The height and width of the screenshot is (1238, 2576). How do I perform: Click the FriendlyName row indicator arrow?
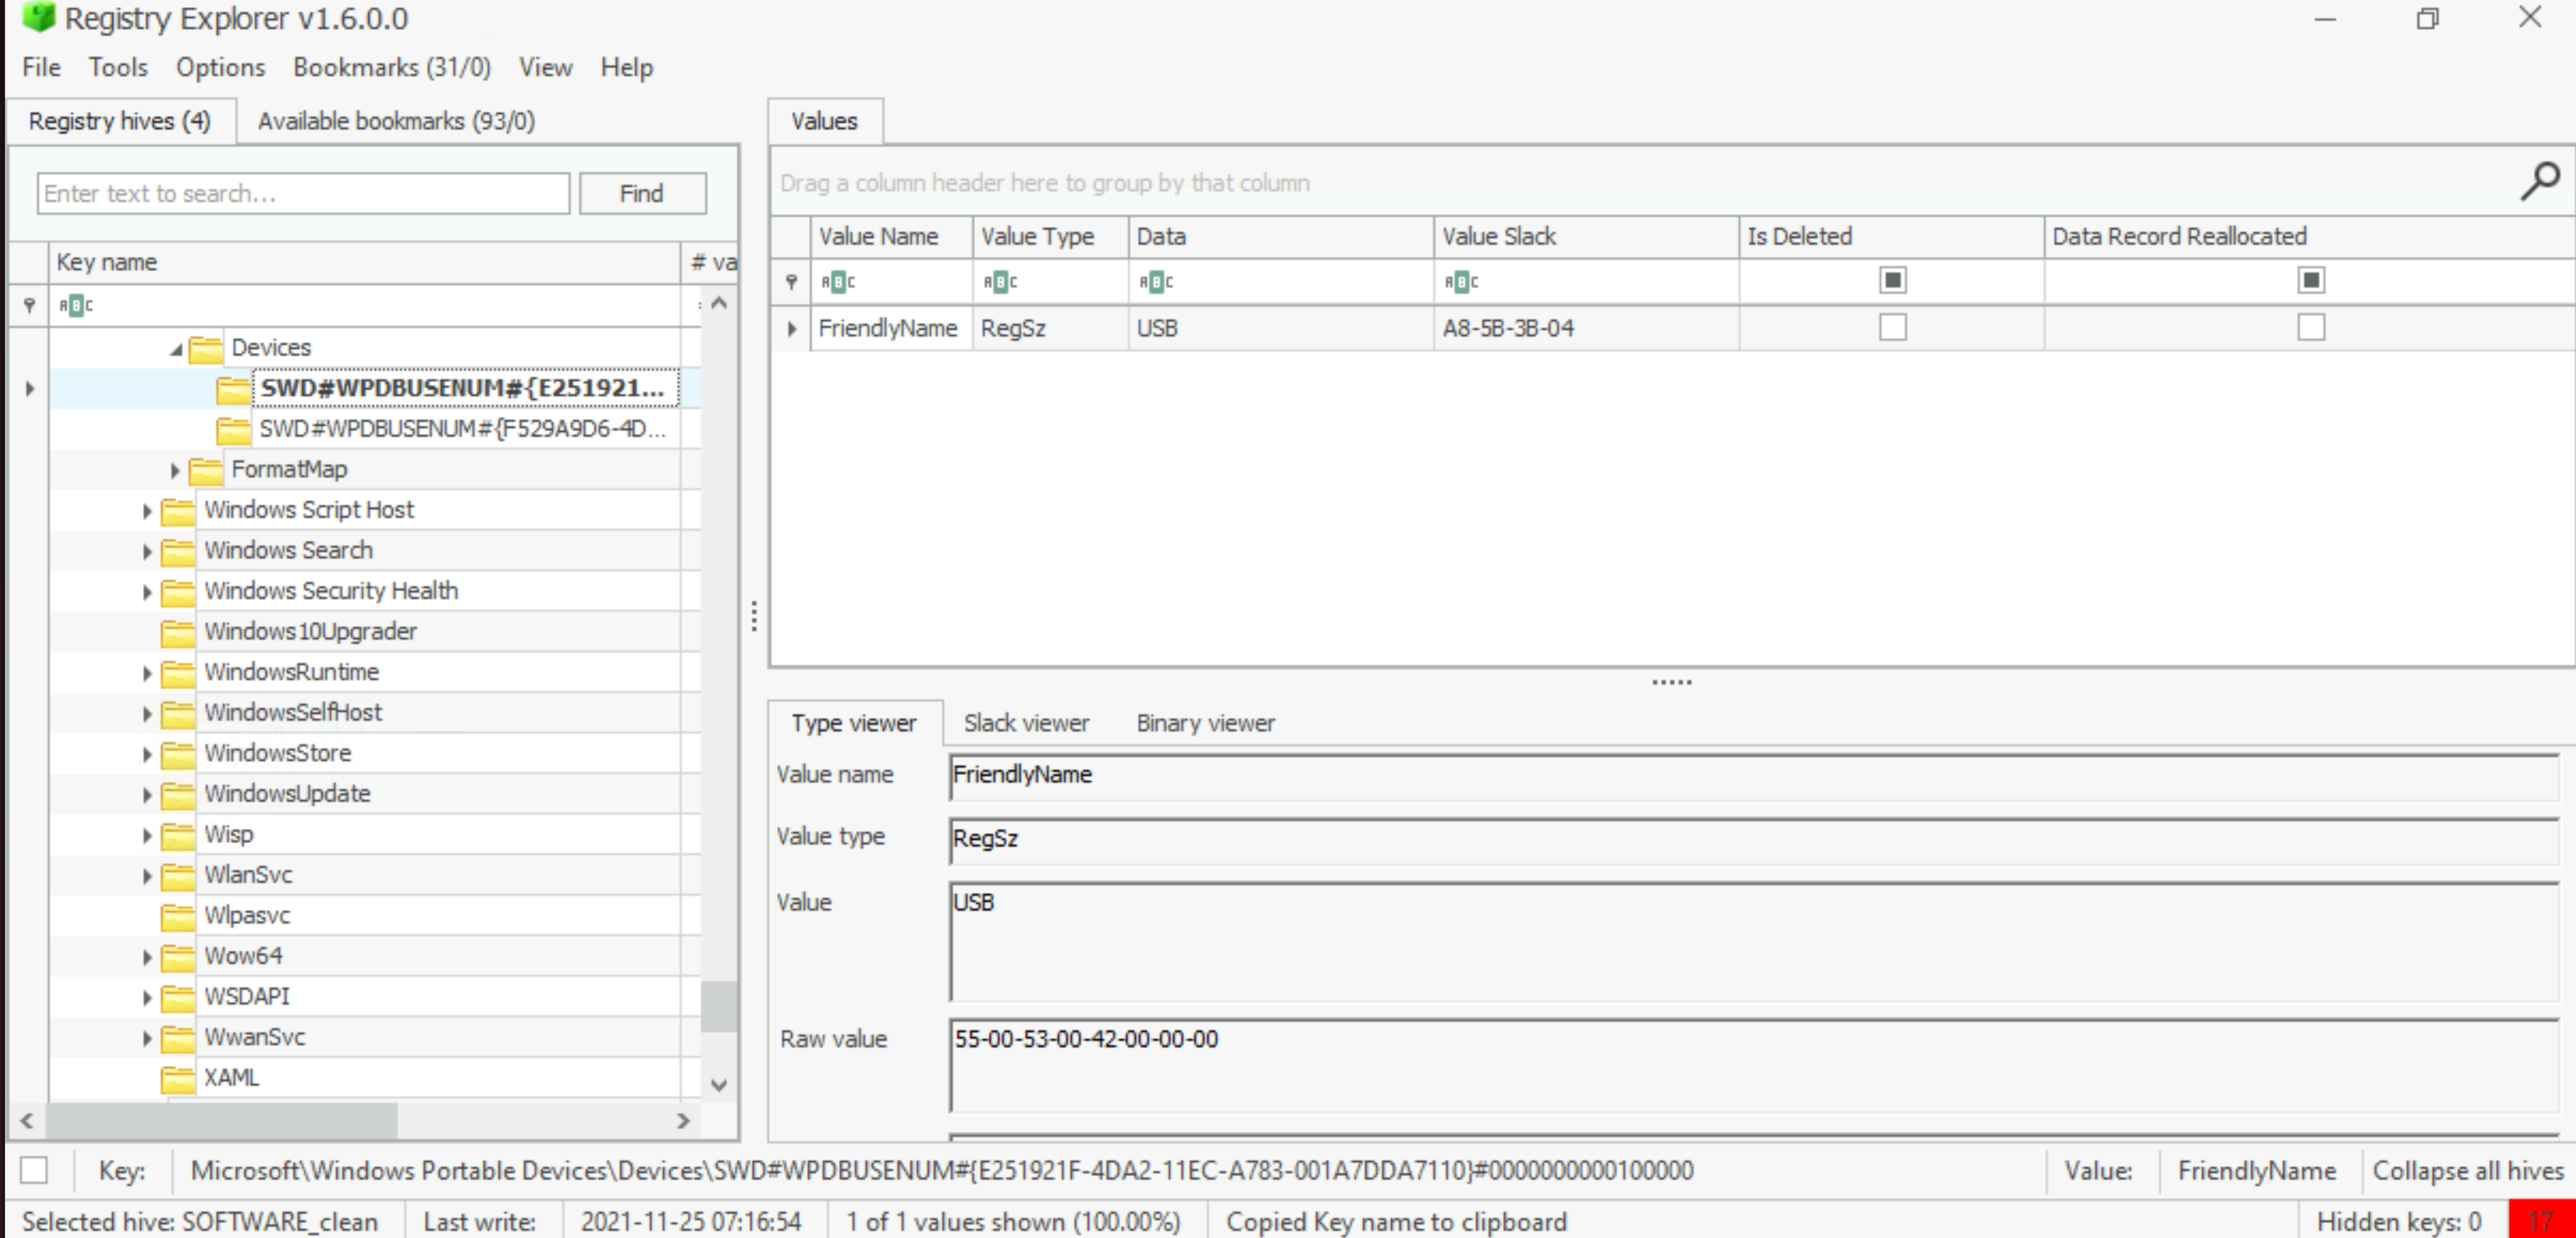792,328
